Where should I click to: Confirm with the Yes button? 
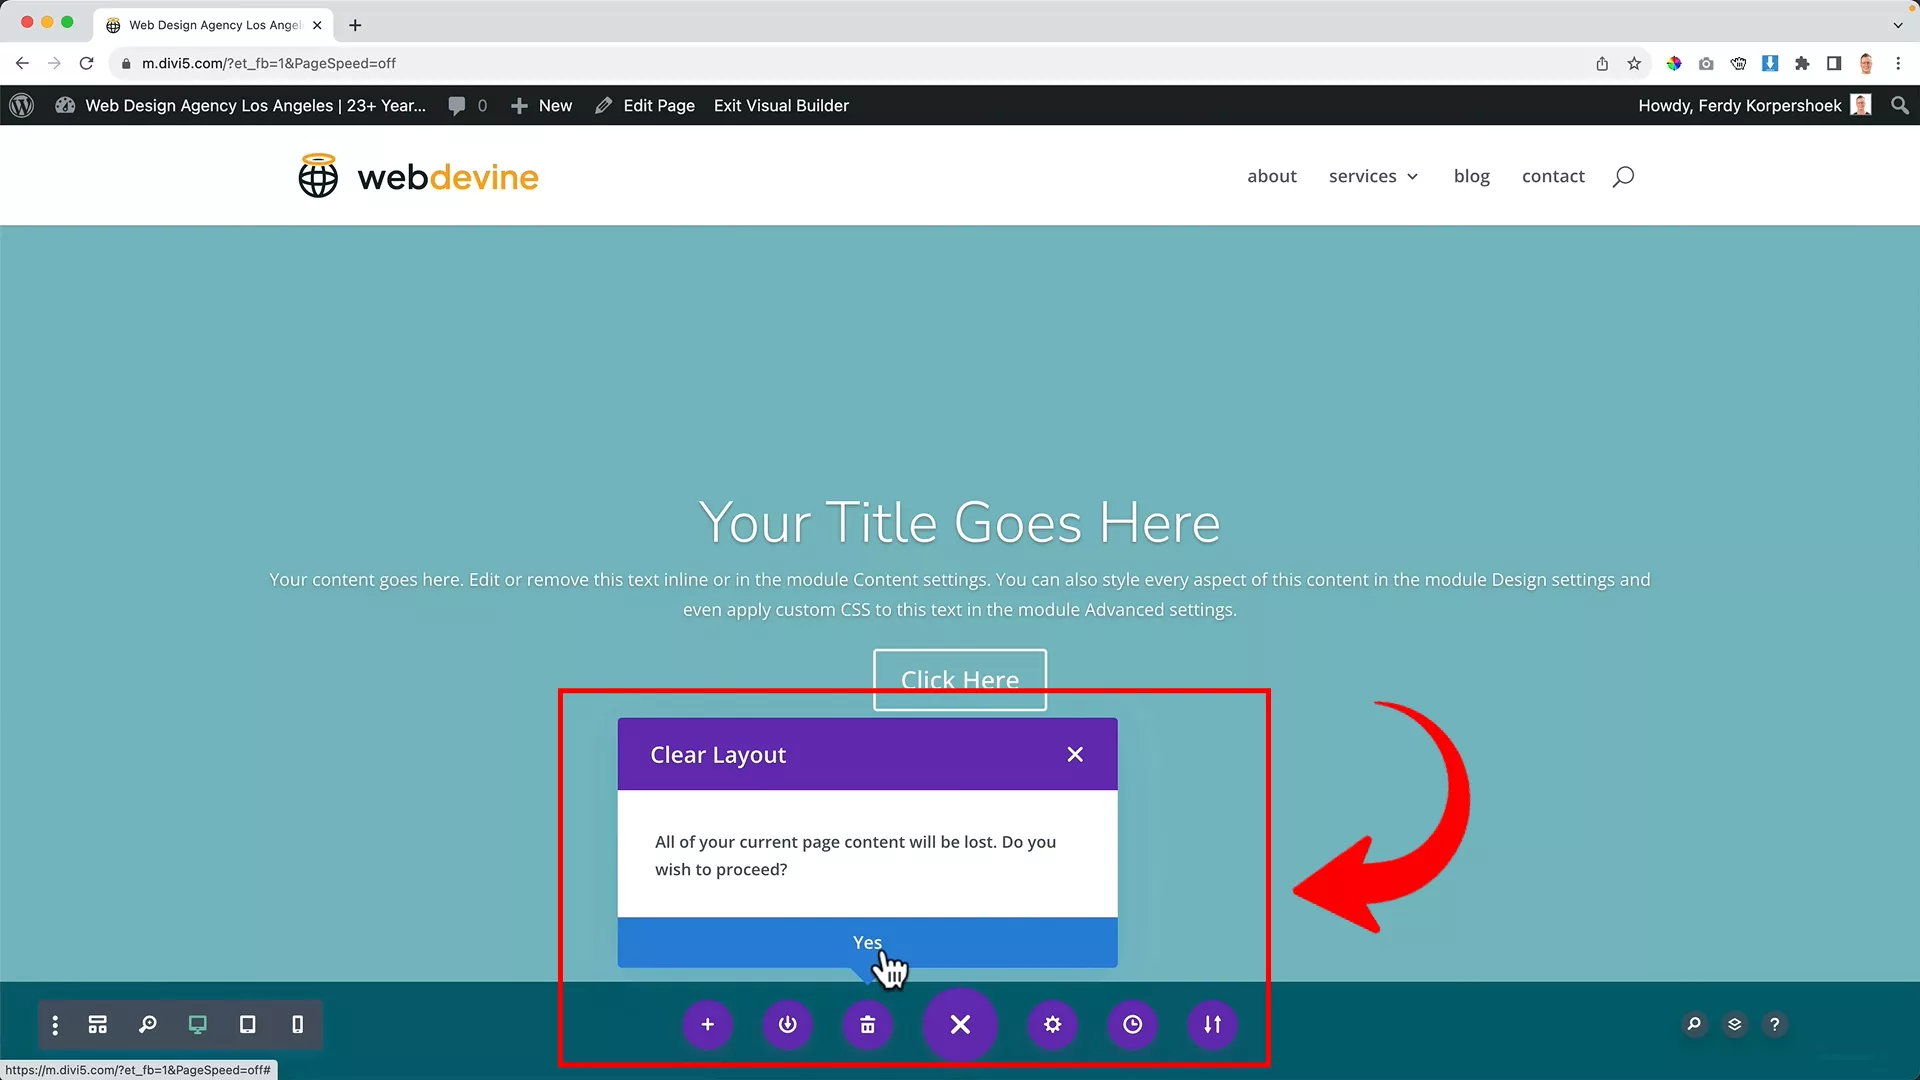point(866,942)
